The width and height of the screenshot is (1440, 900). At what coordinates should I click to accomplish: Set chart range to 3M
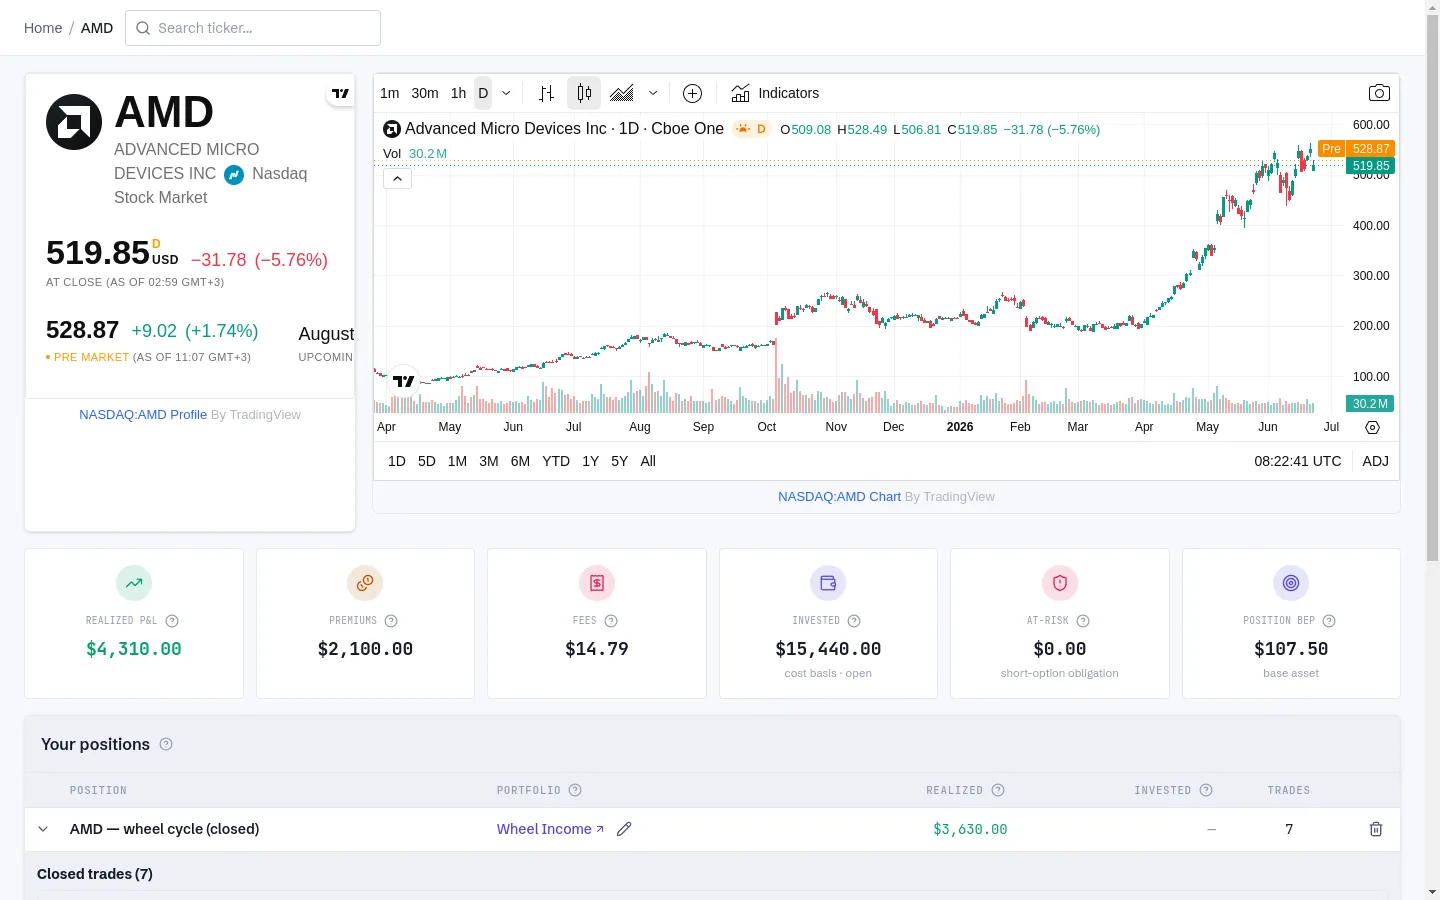(x=489, y=461)
